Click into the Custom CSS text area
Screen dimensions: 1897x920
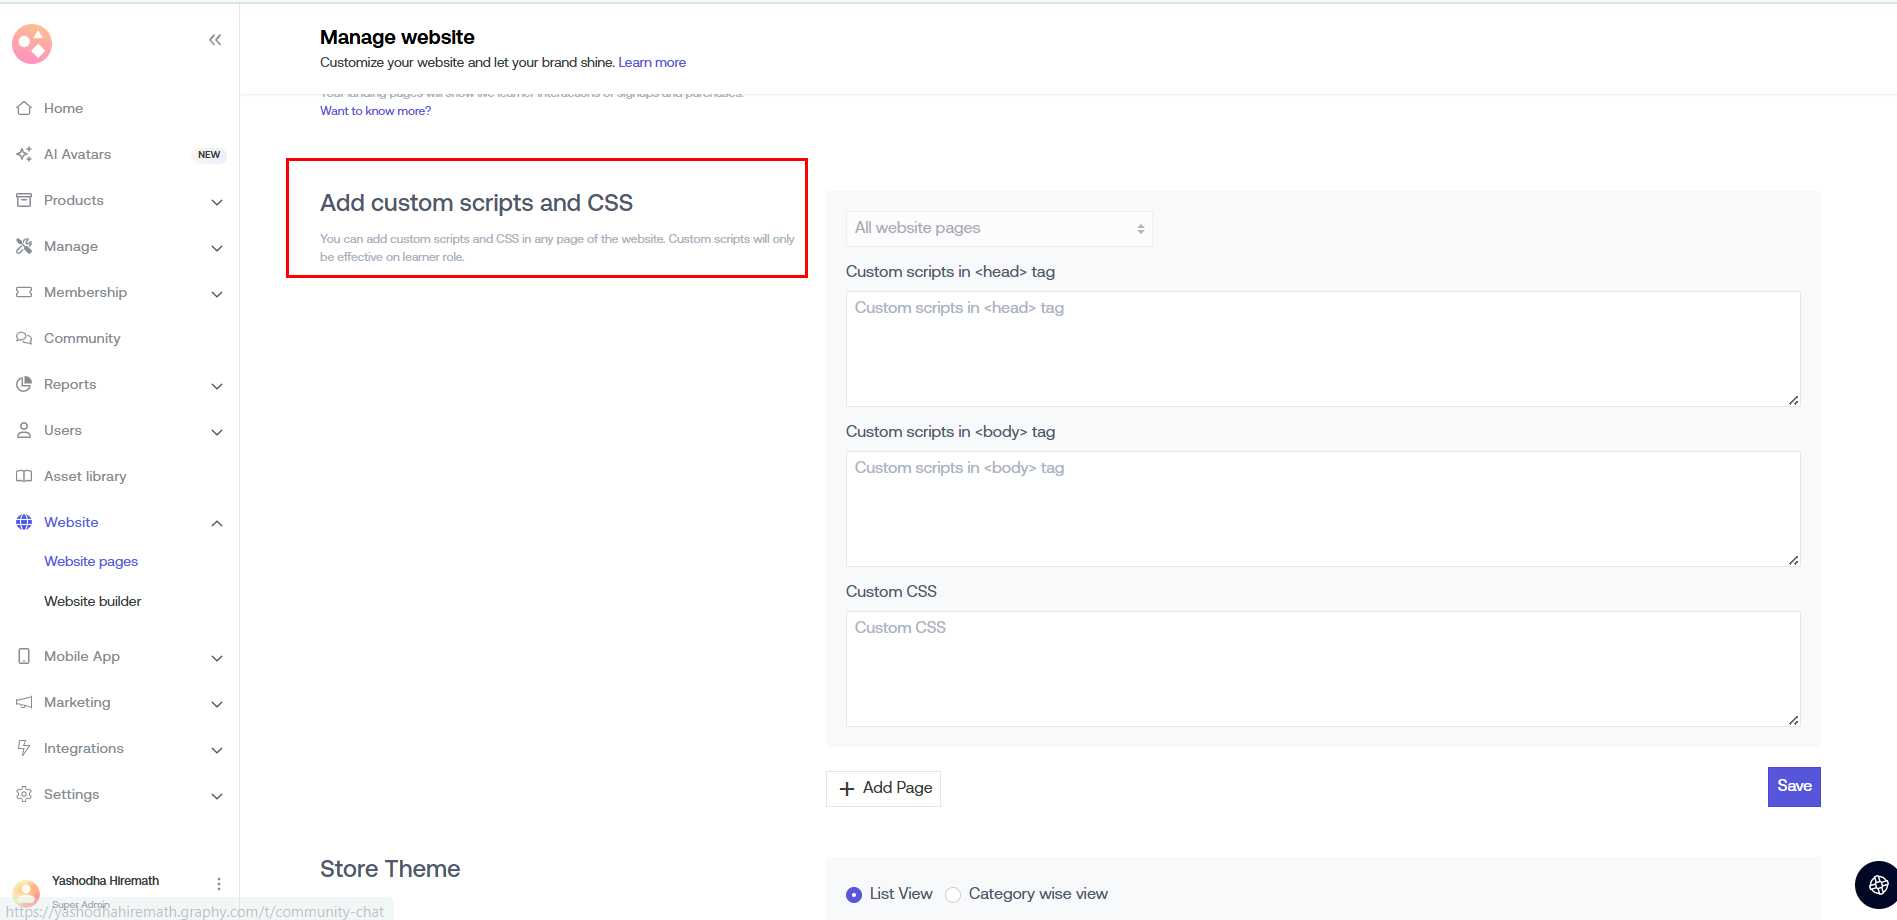pos(1322,669)
